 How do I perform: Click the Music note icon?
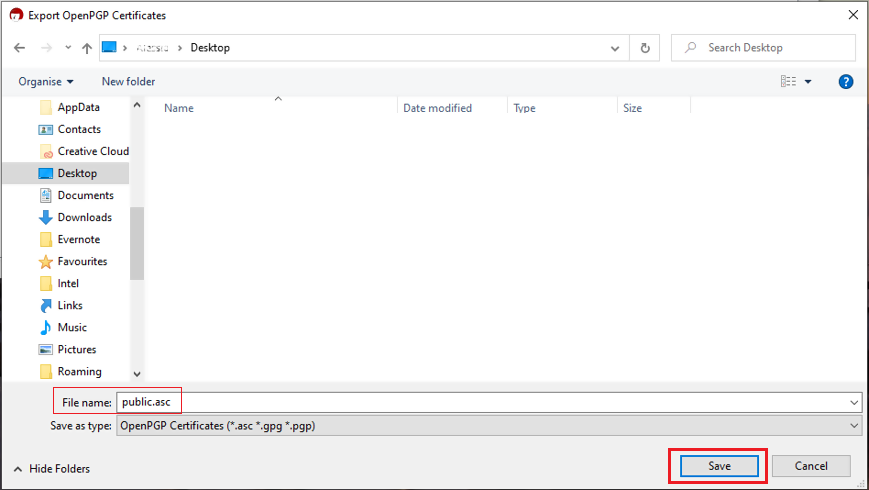coord(45,328)
